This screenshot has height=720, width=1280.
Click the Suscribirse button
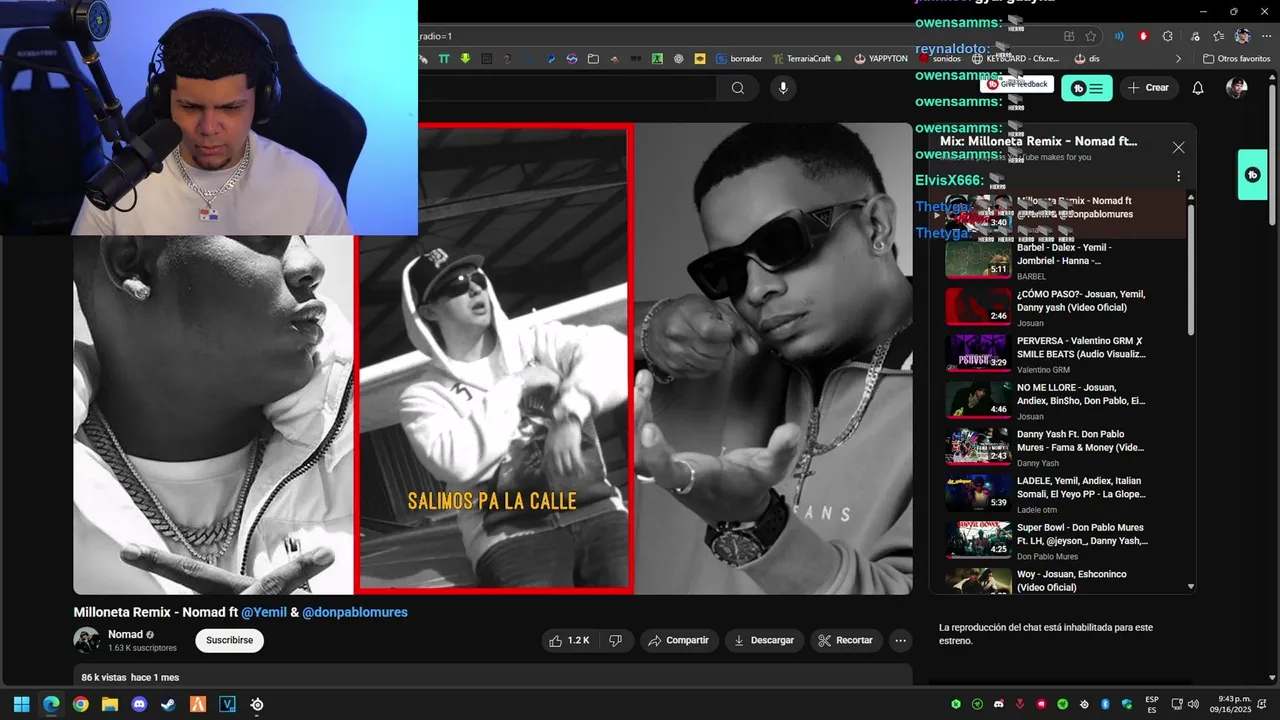(229, 640)
